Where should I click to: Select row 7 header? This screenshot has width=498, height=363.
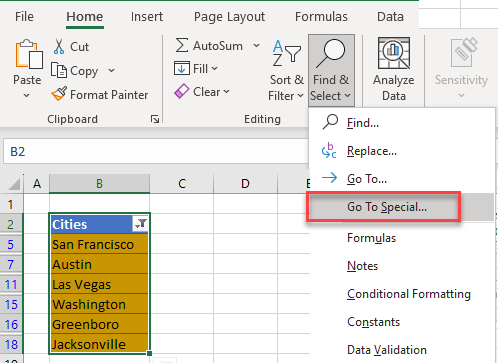11,264
